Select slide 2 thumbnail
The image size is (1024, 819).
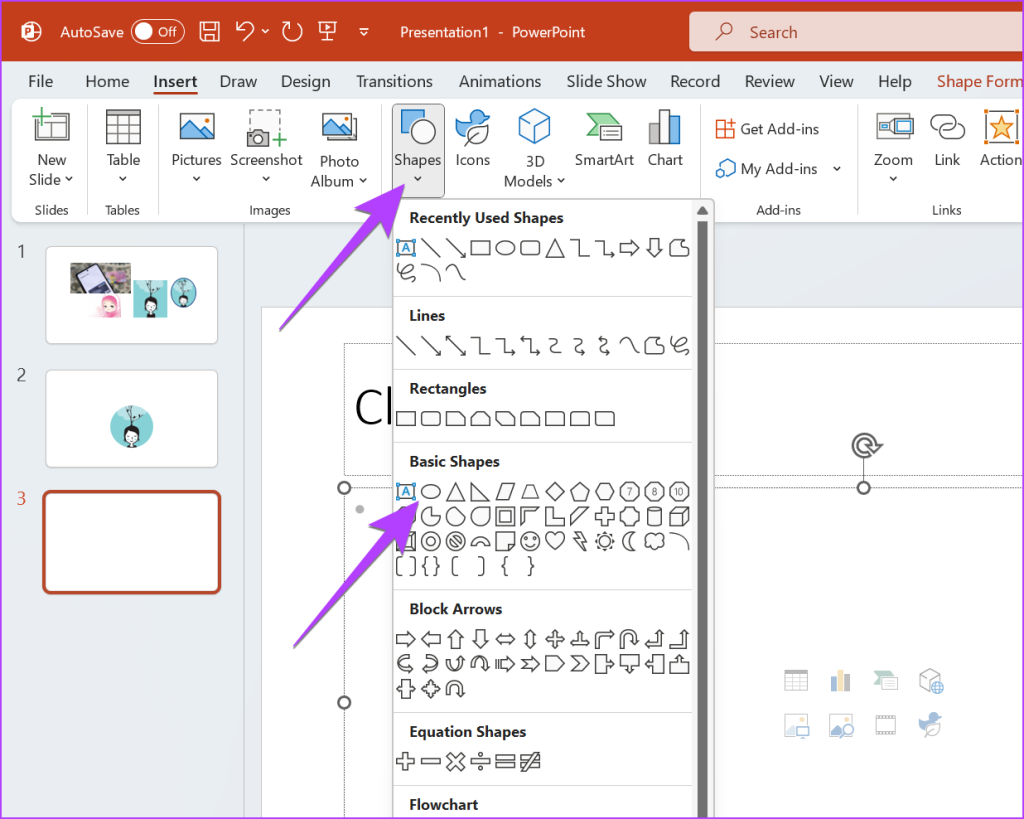pyautogui.click(x=131, y=419)
